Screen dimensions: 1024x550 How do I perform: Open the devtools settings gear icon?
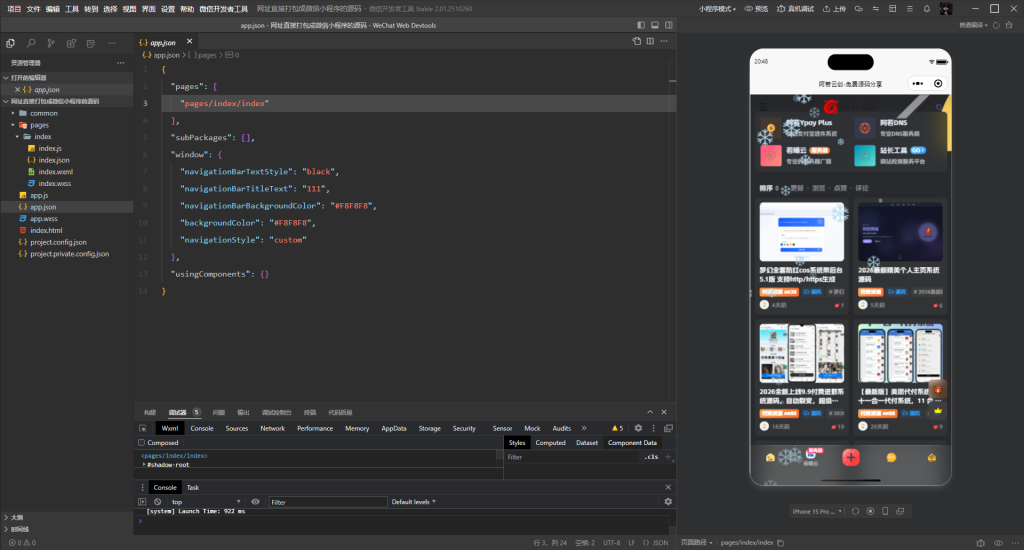click(638, 428)
